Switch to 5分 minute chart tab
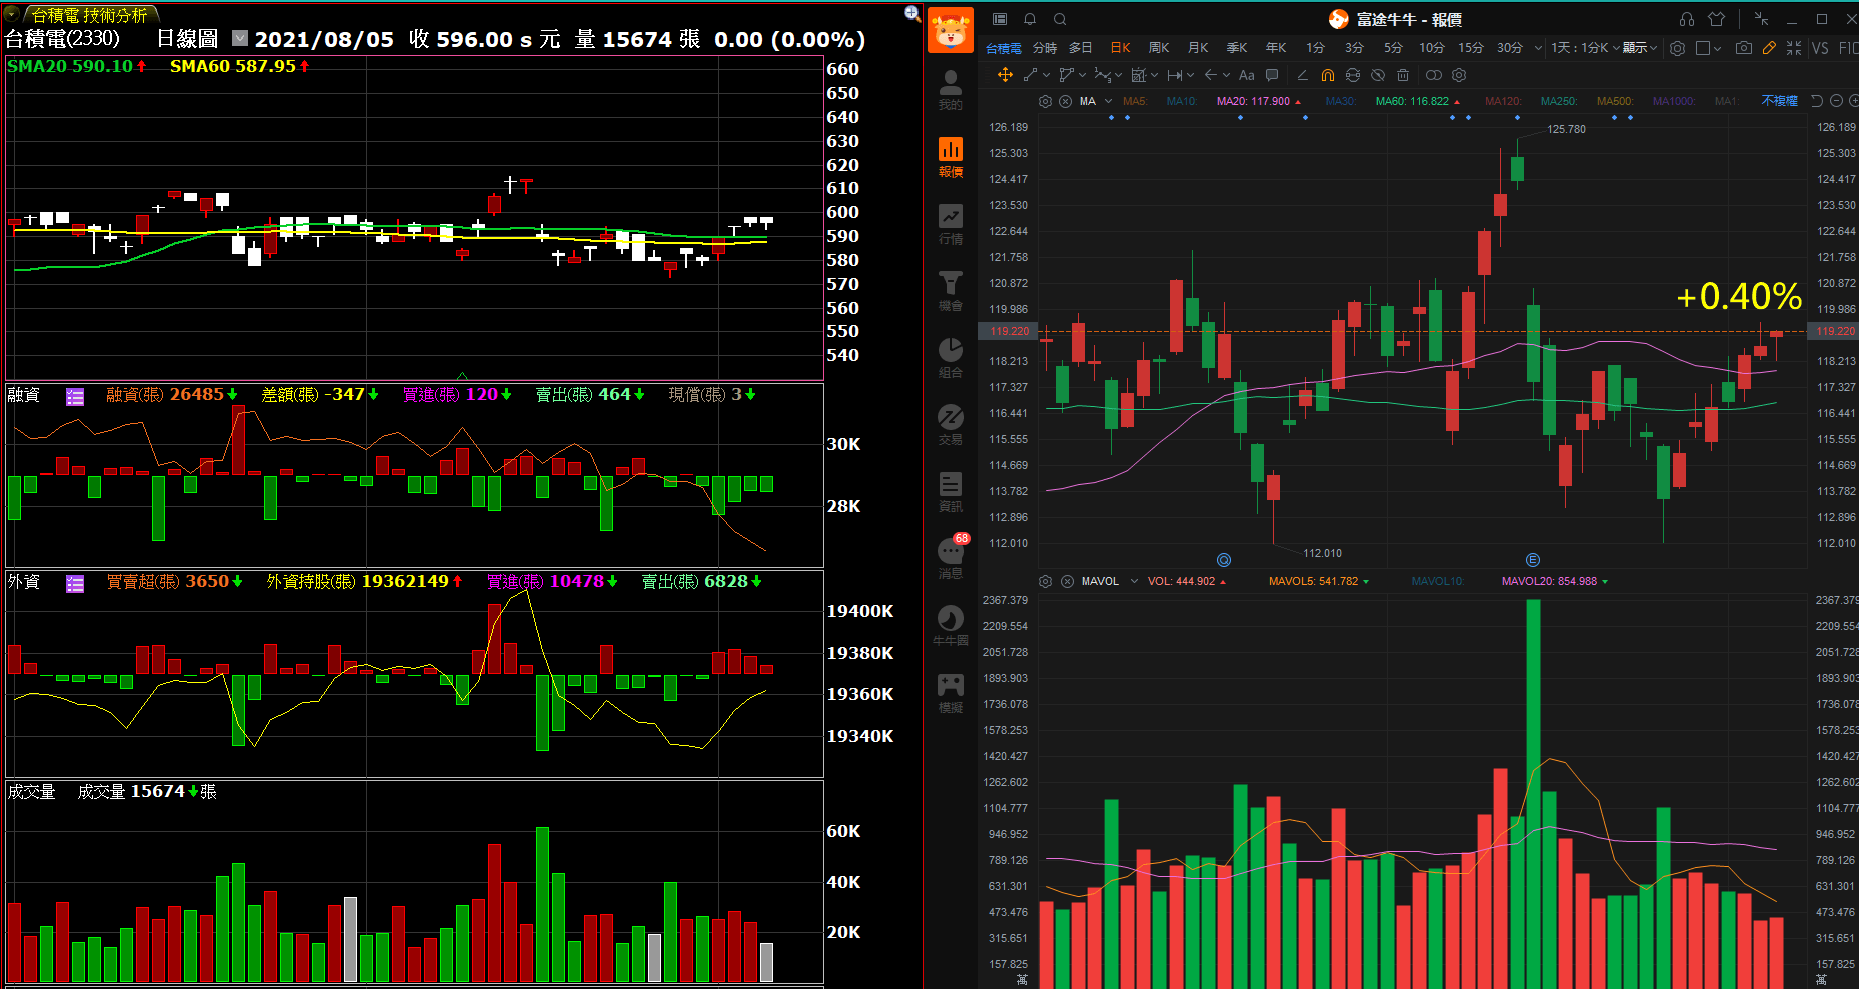The height and width of the screenshot is (989, 1859). point(1393,48)
